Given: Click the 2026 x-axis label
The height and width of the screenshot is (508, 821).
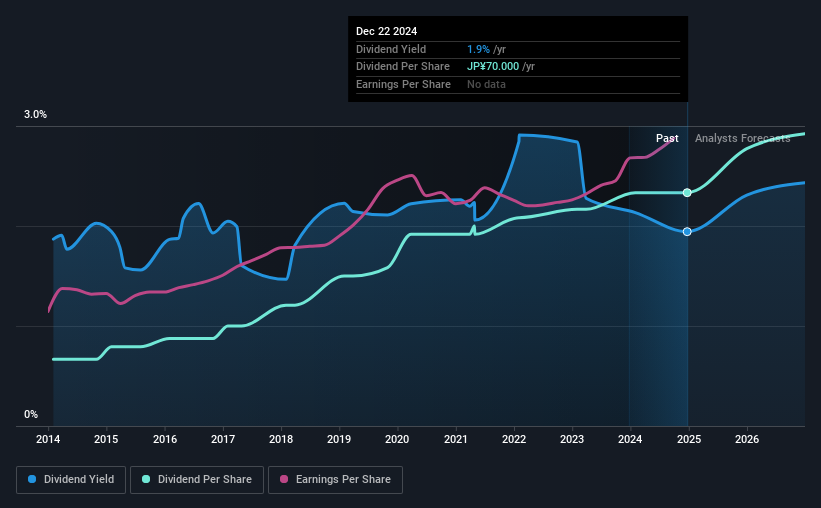Looking at the screenshot, I should (x=747, y=439).
